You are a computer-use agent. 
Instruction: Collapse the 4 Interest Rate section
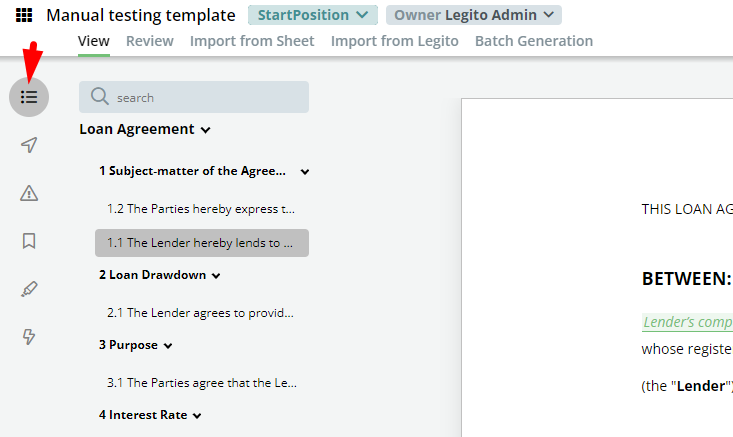(x=197, y=416)
